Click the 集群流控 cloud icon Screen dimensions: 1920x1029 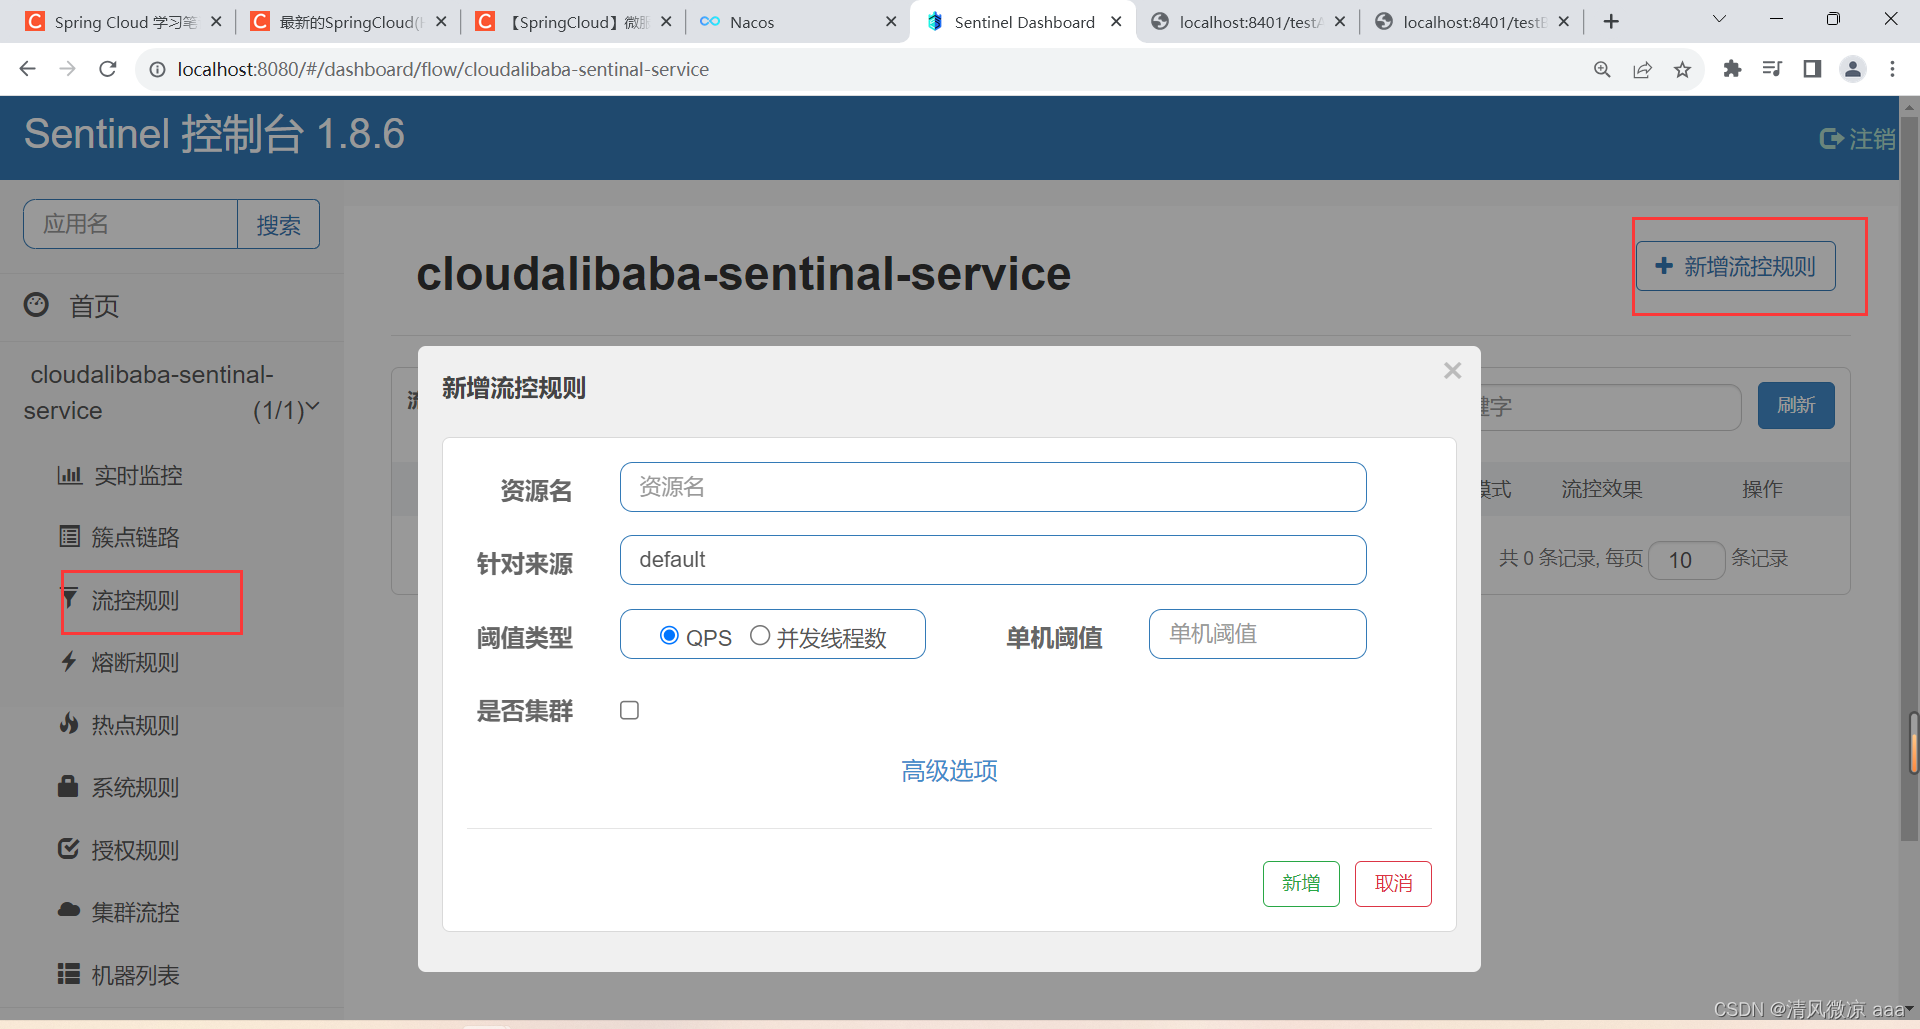click(x=69, y=910)
